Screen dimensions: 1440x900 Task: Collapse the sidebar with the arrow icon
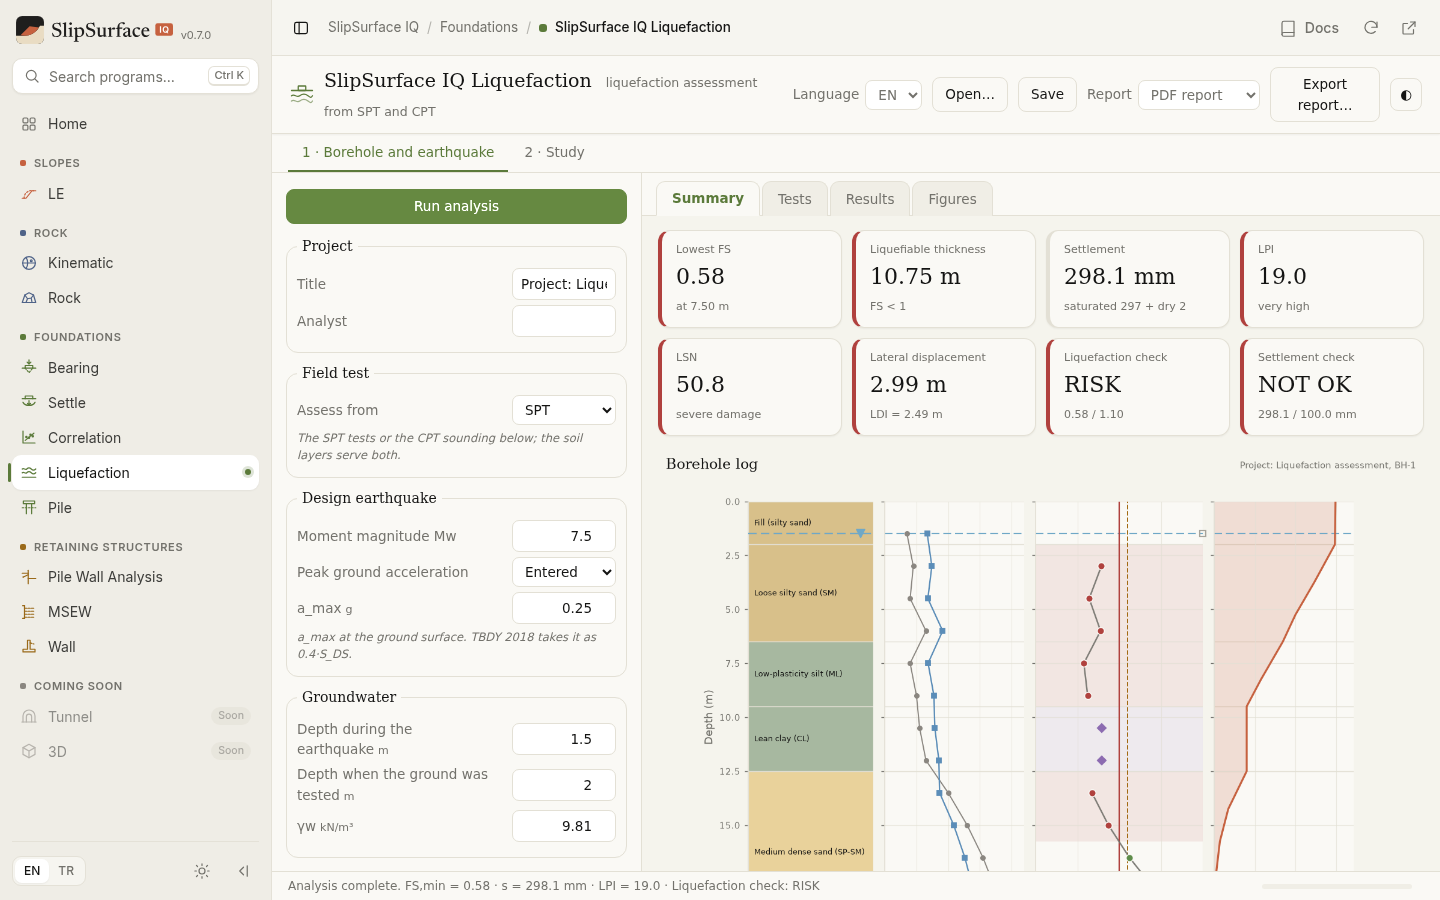pyautogui.click(x=243, y=871)
